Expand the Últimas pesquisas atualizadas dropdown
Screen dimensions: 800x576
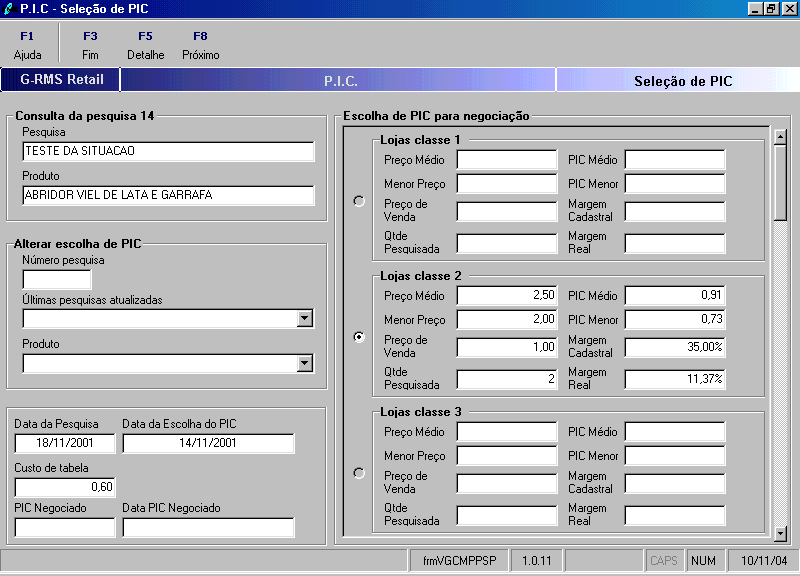(x=305, y=318)
